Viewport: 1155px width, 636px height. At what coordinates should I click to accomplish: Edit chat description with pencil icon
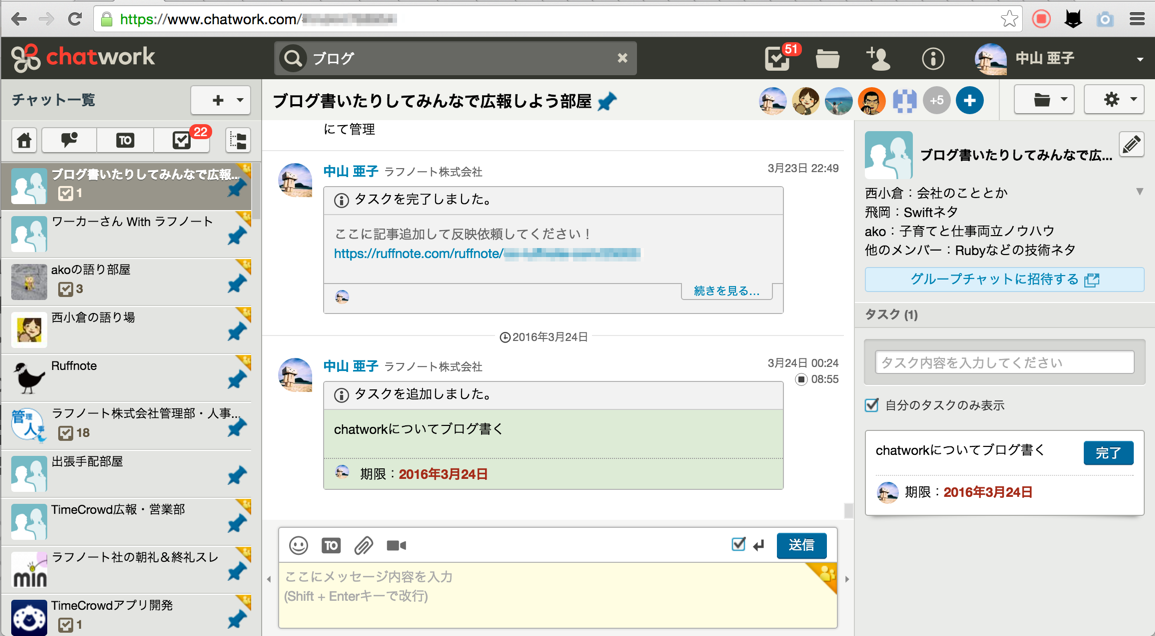[x=1131, y=145]
